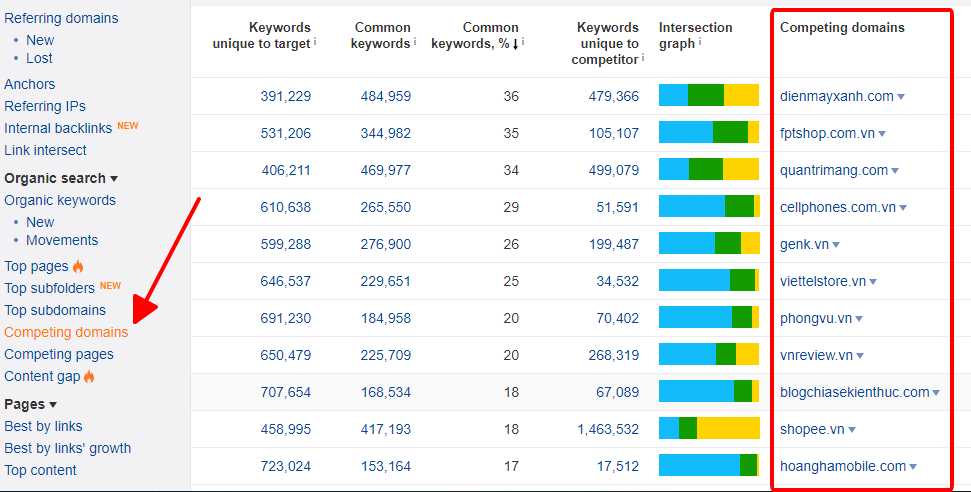This screenshot has height=492, width=971.
Task: Expand dropdown for shopee.vn
Action: click(x=852, y=431)
